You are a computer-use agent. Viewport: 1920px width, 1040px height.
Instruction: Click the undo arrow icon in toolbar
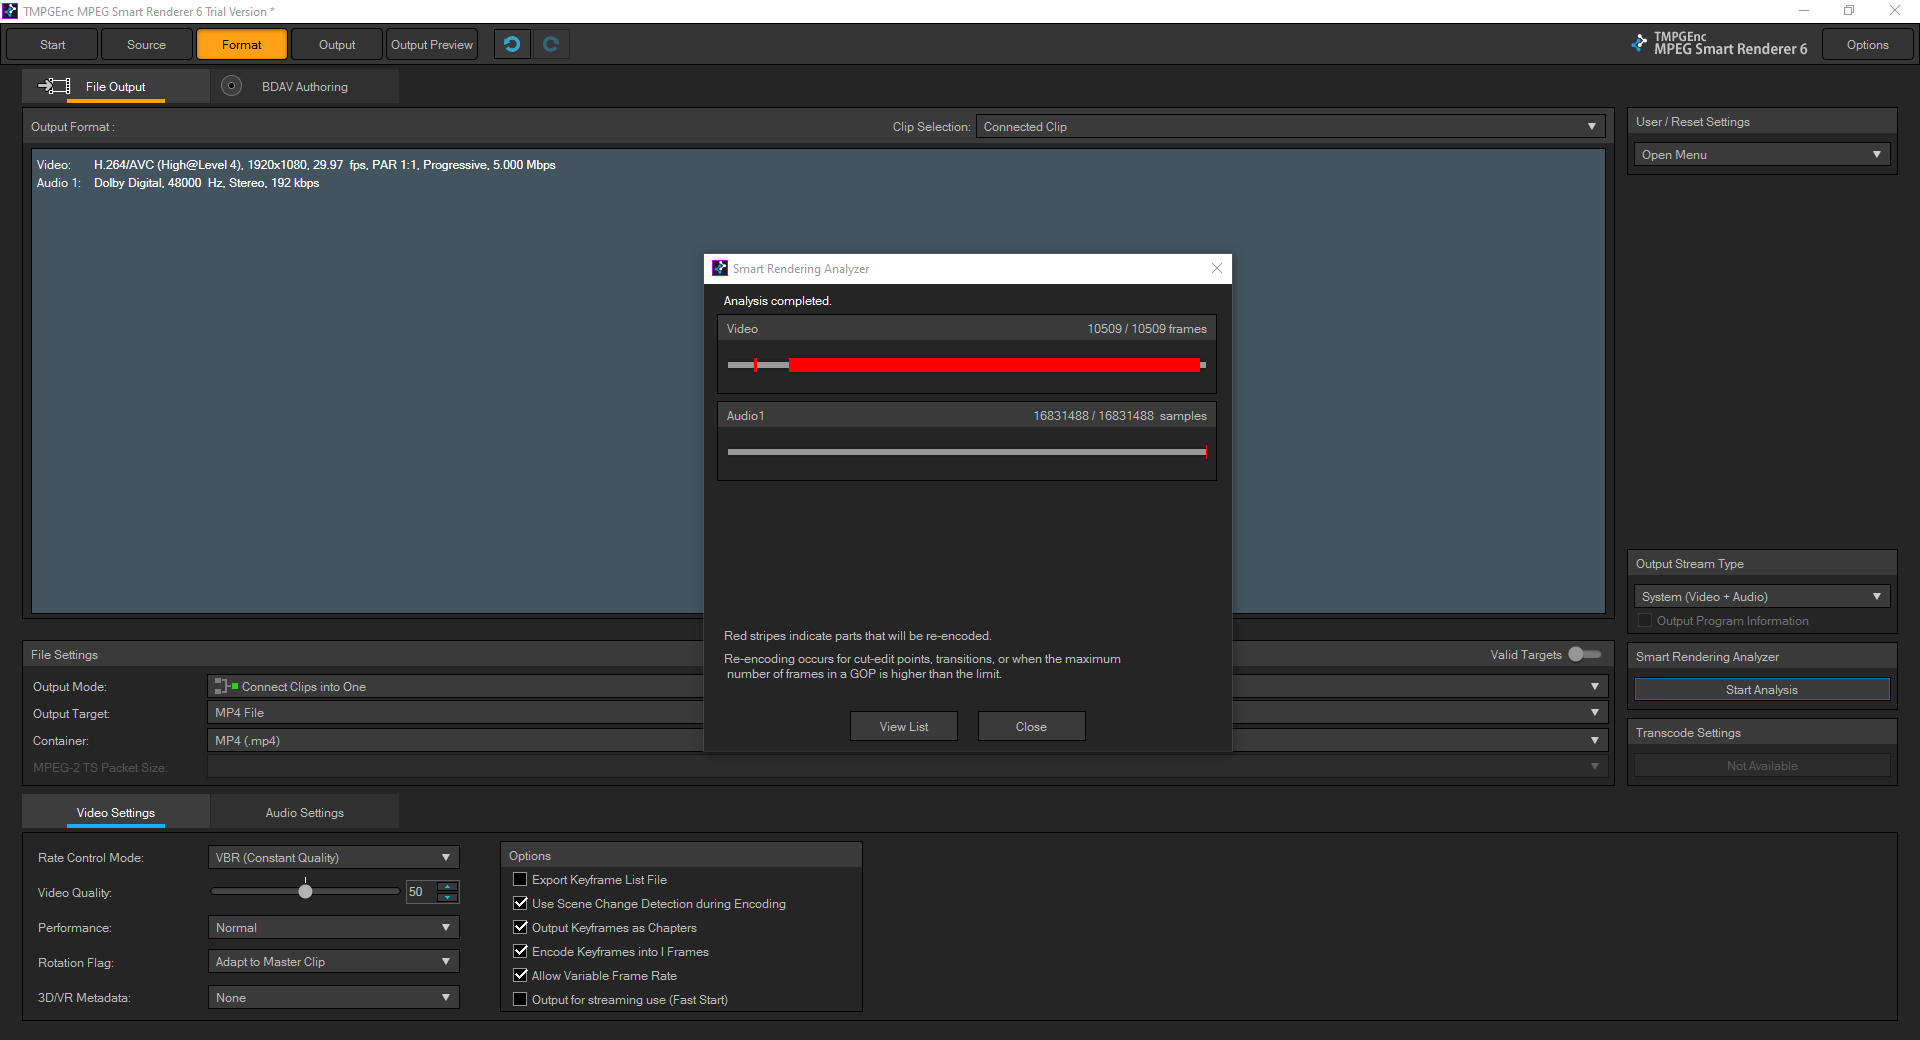click(512, 44)
